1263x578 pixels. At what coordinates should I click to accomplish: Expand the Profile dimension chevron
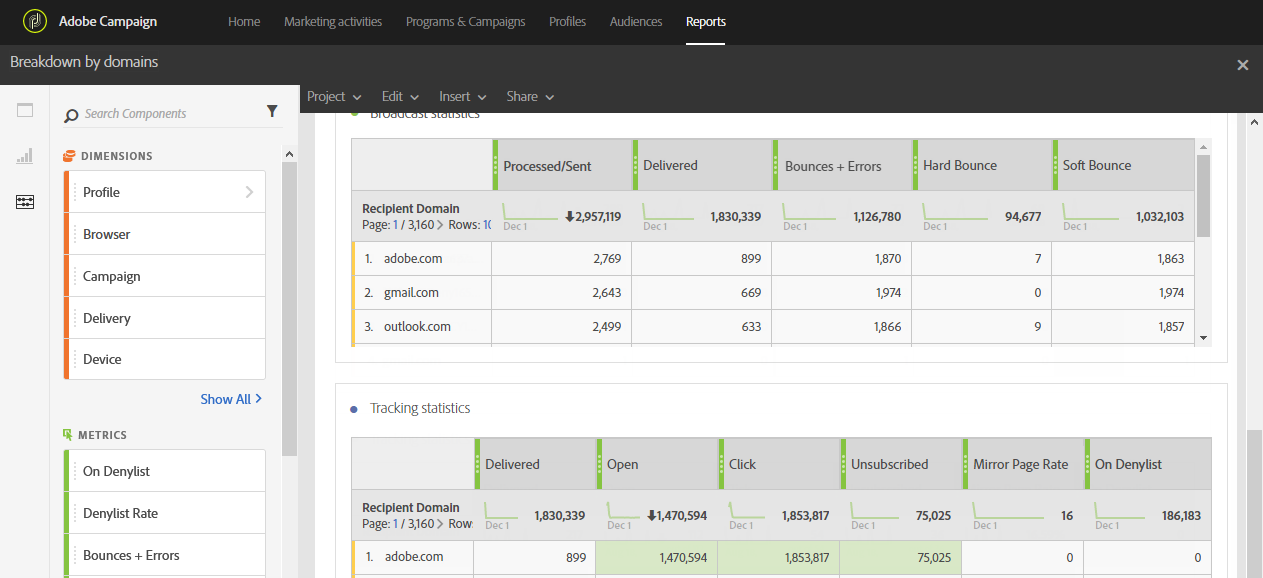pyautogui.click(x=249, y=192)
